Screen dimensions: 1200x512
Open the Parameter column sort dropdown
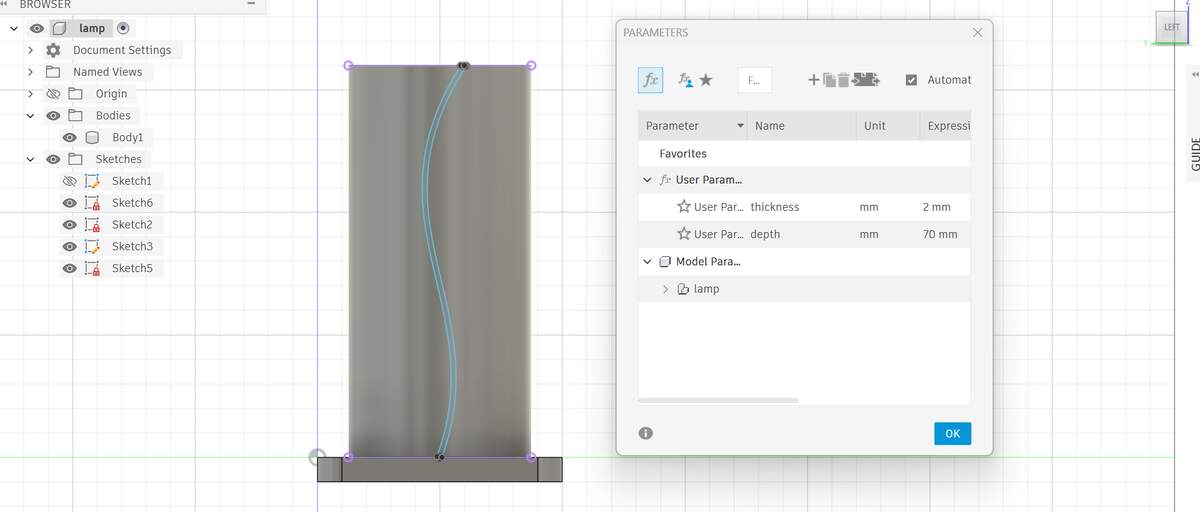click(x=740, y=126)
